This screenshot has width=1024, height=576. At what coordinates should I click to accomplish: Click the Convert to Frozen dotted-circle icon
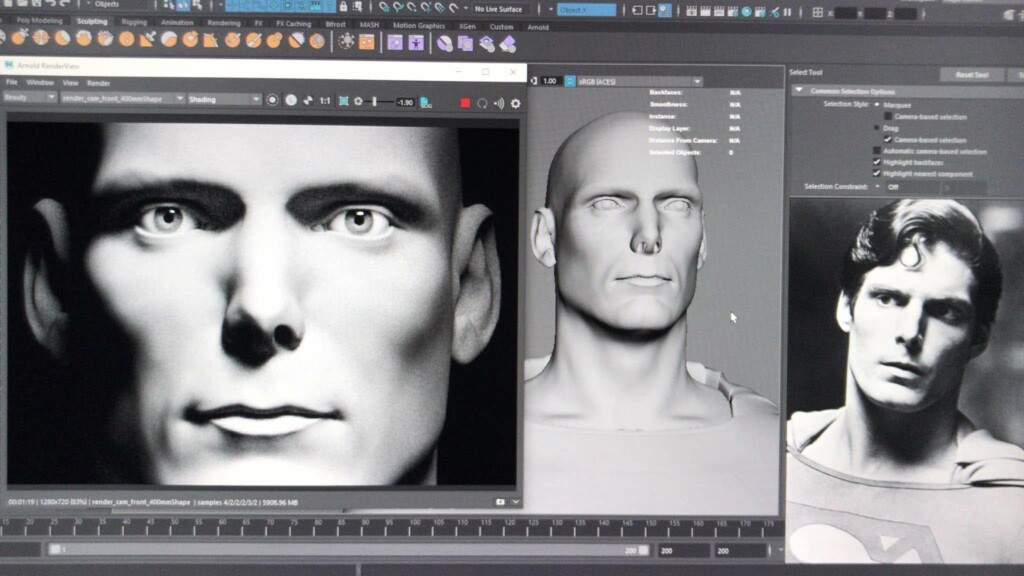(x=346, y=42)
